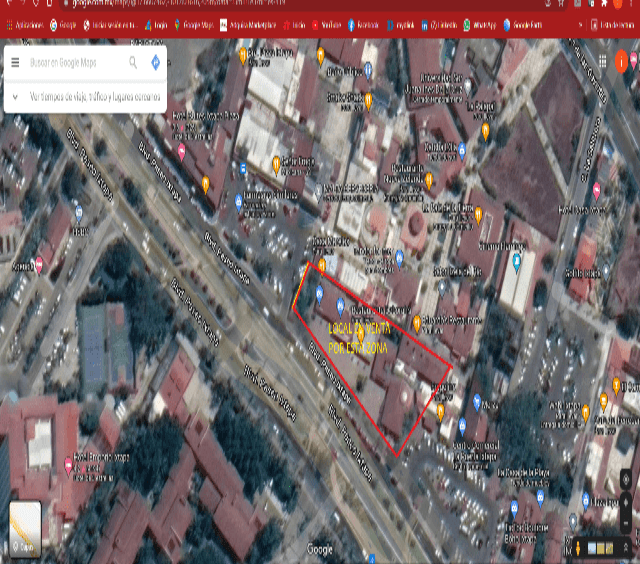This screenshot has width=640, height=564.
Task: Open the Google bookmark
Action: 63,25
